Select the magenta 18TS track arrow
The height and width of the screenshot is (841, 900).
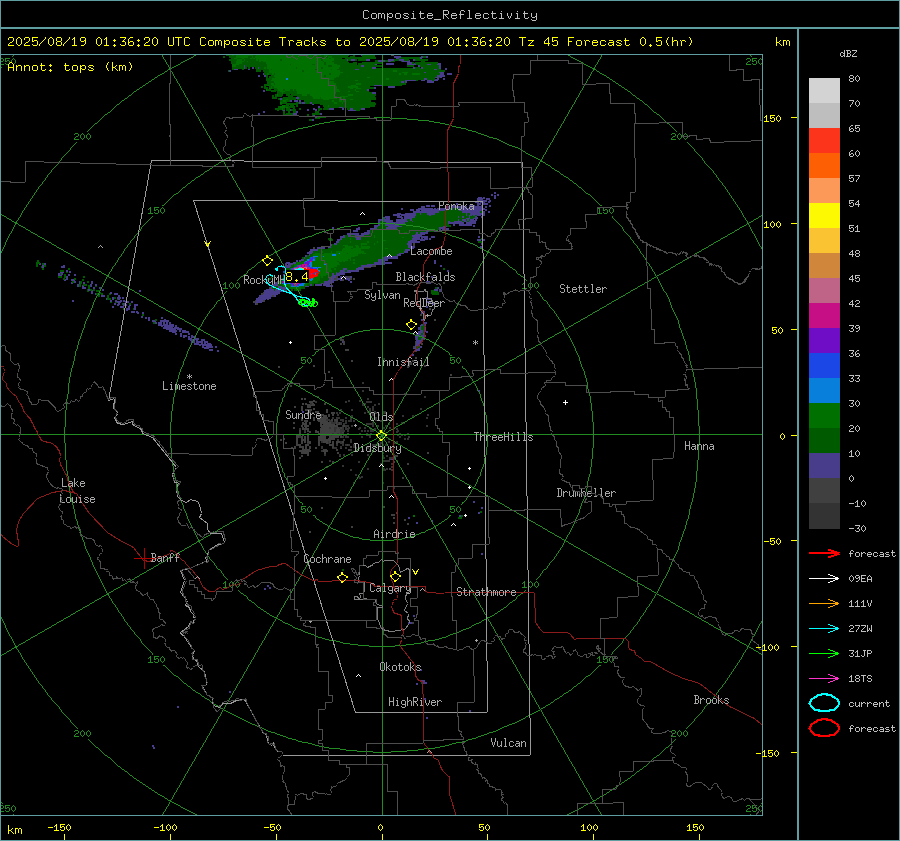coord(824,679)
